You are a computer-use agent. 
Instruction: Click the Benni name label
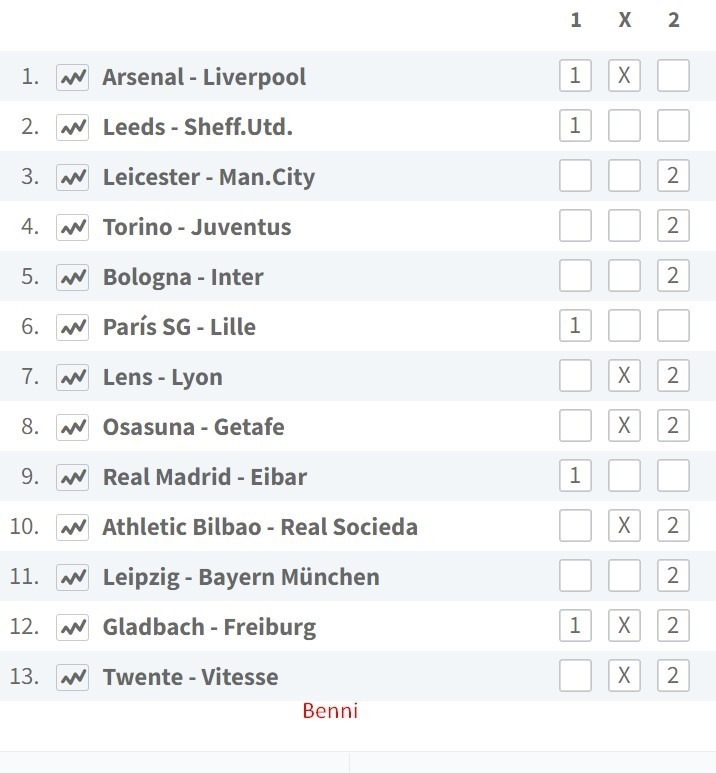330,711
